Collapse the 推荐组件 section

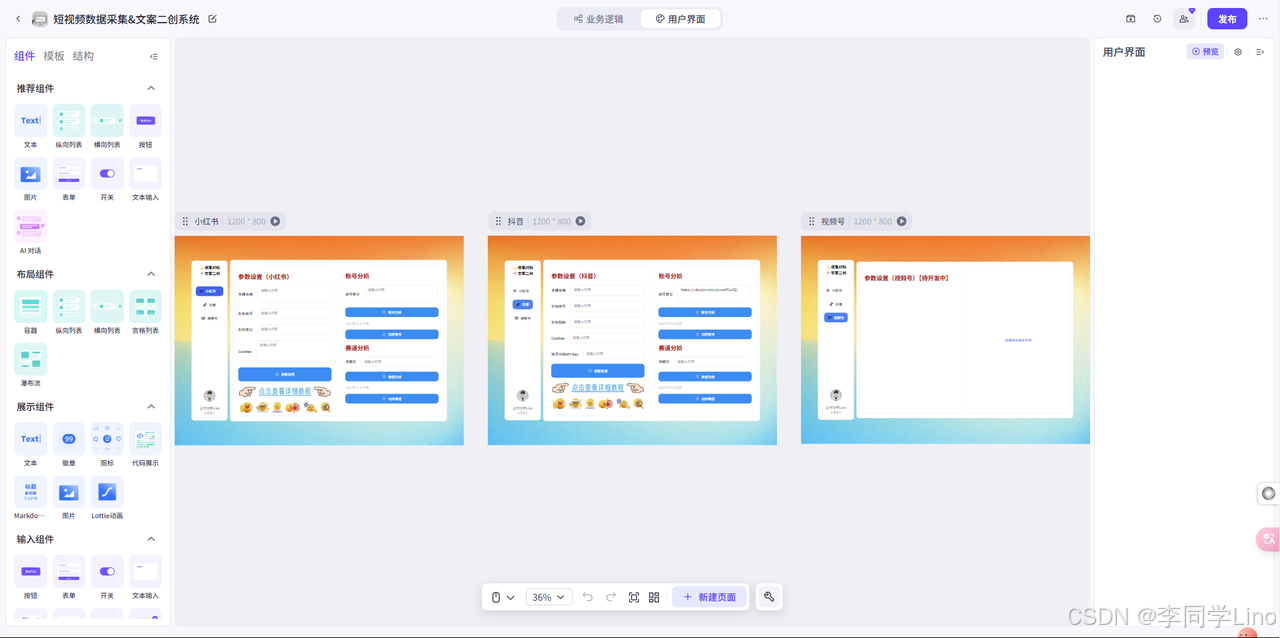[151, 89]
